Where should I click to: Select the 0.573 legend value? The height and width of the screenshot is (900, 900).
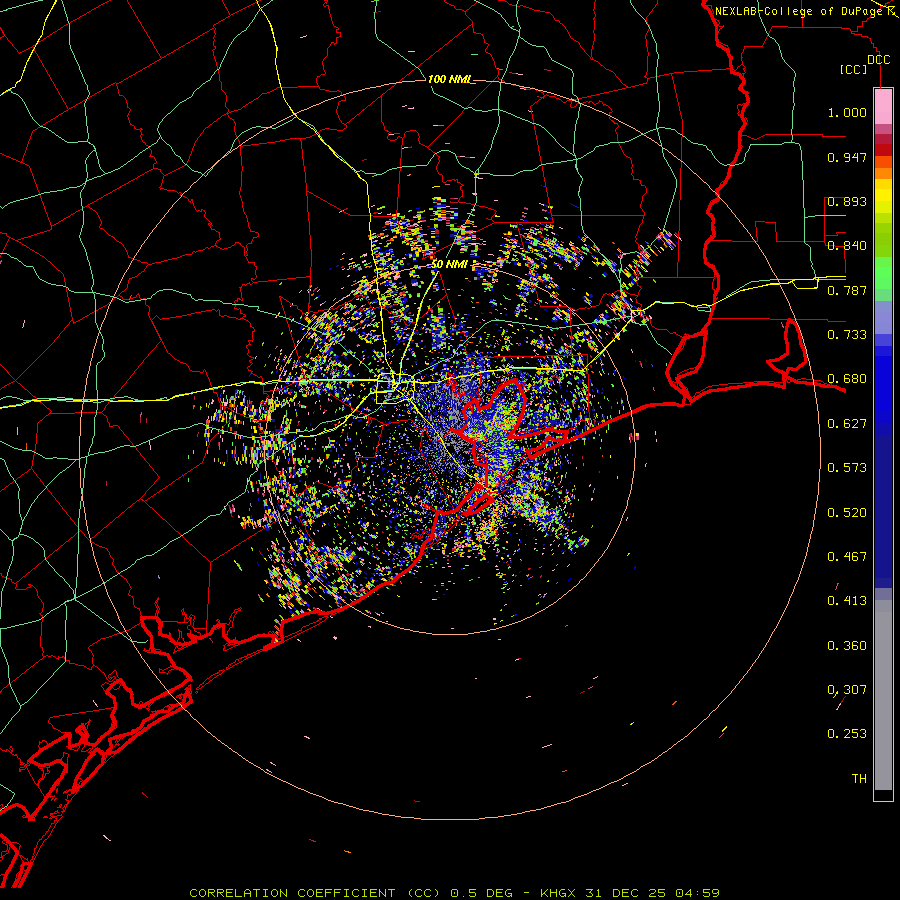coord(847,468)
